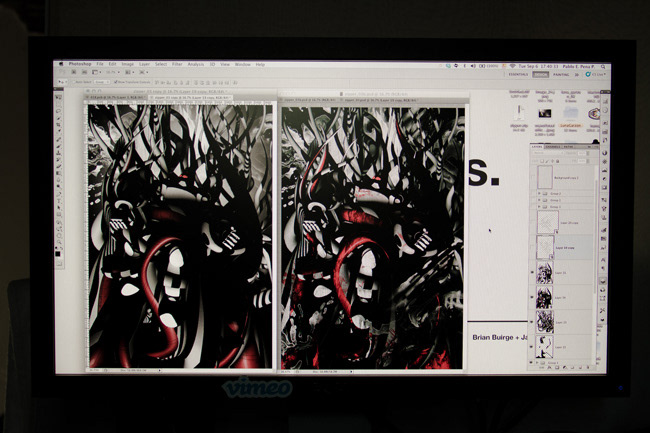Screen dimensions: 650x433
Task: Click the Spotlight magnifier icon
Action: [x=604, y=66]
